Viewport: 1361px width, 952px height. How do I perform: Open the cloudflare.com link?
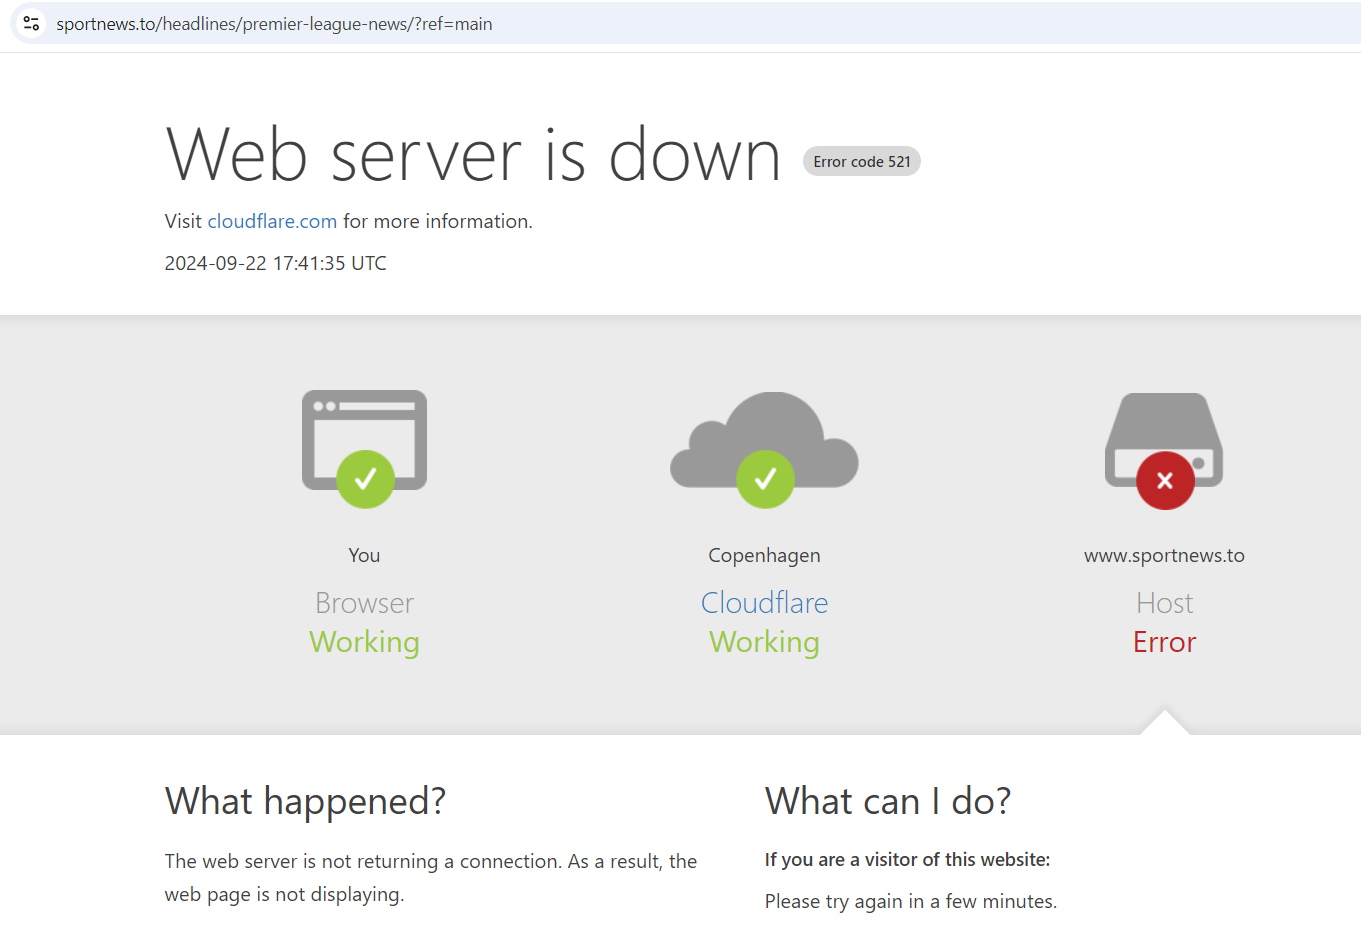point(272,221)
